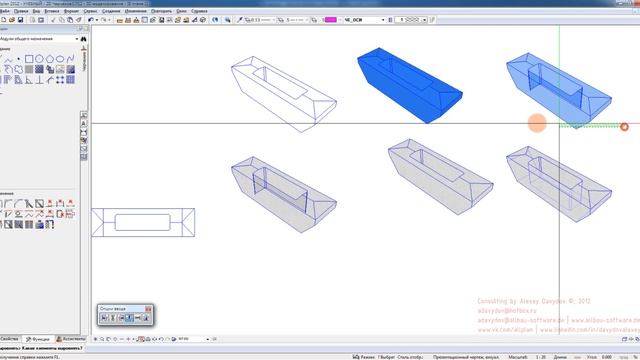Click the perpendicular line tool icon
Viewport: 640px width, 360px height.
click(39, 80)
